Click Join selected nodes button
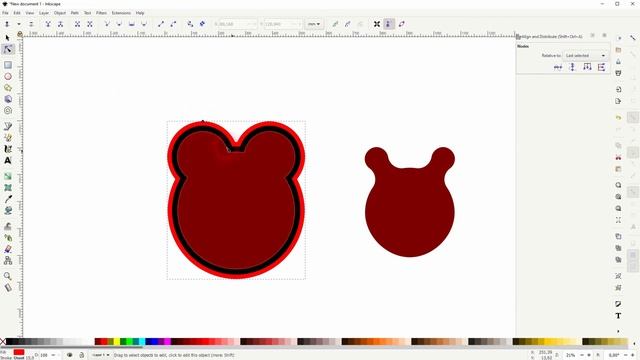This screenshot has height=360, width=640. pyautogui.click(x=48, y=24)
